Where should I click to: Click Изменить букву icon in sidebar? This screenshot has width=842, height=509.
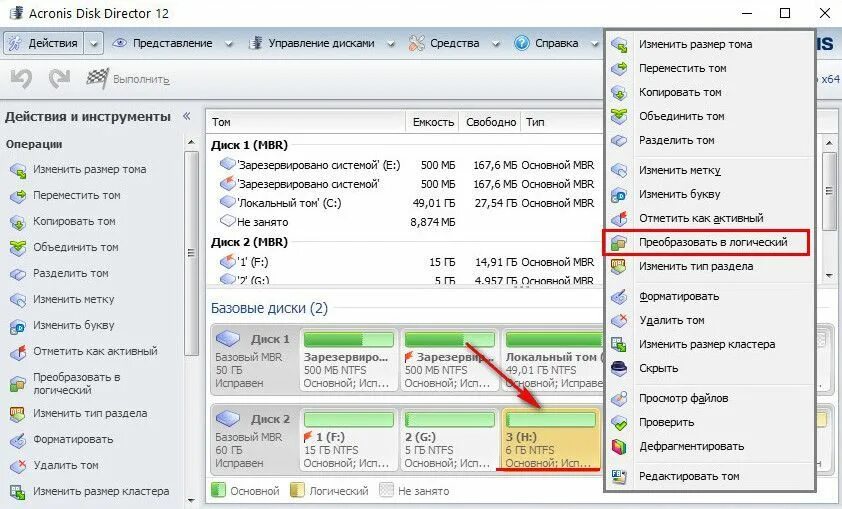(x=18, y=326)
